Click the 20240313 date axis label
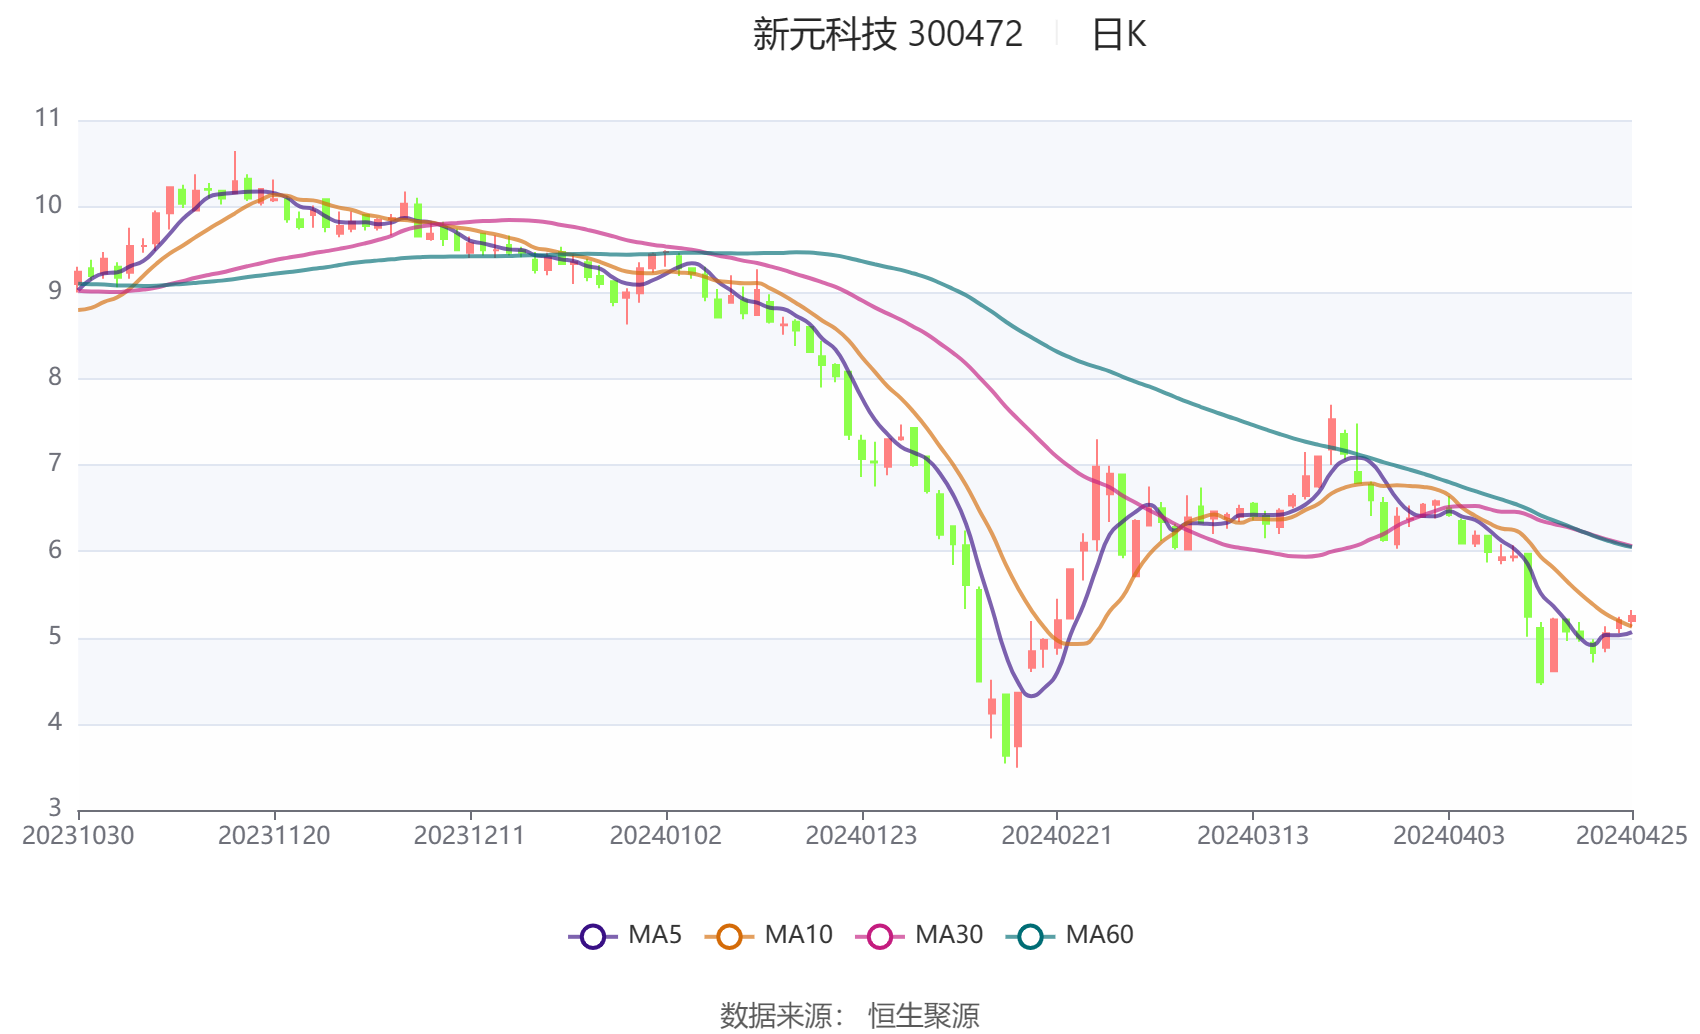The image size is (1700, 1034). [x=1252, y=836]
